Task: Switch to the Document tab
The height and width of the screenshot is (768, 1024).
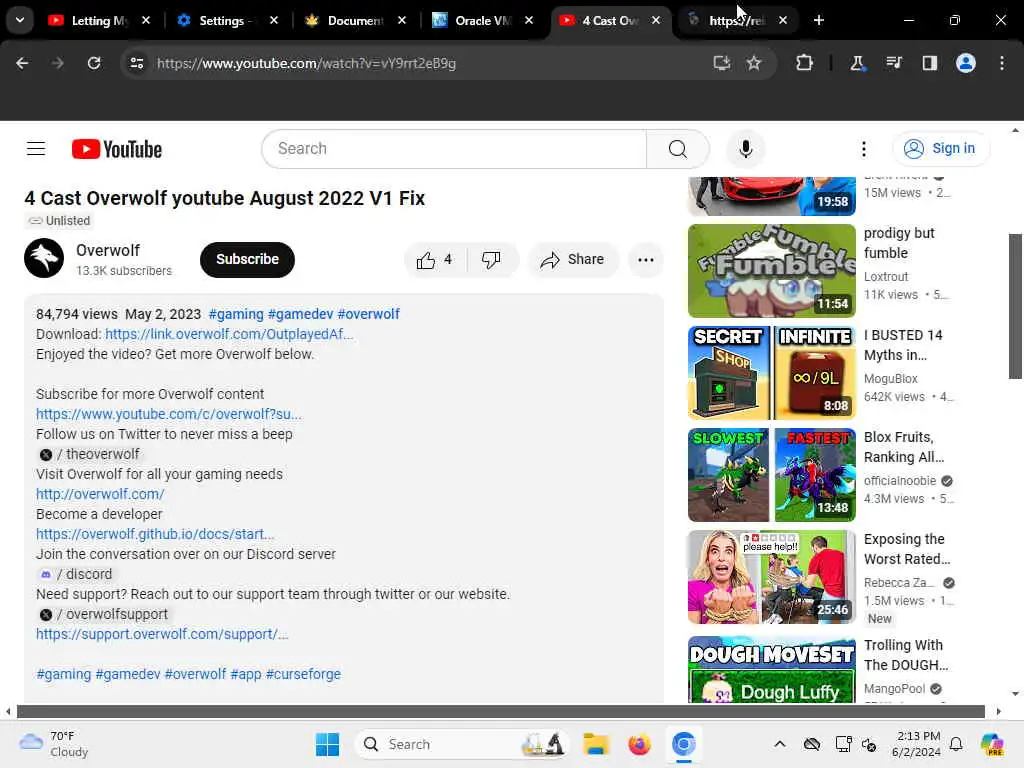Action: pos(353,20)
